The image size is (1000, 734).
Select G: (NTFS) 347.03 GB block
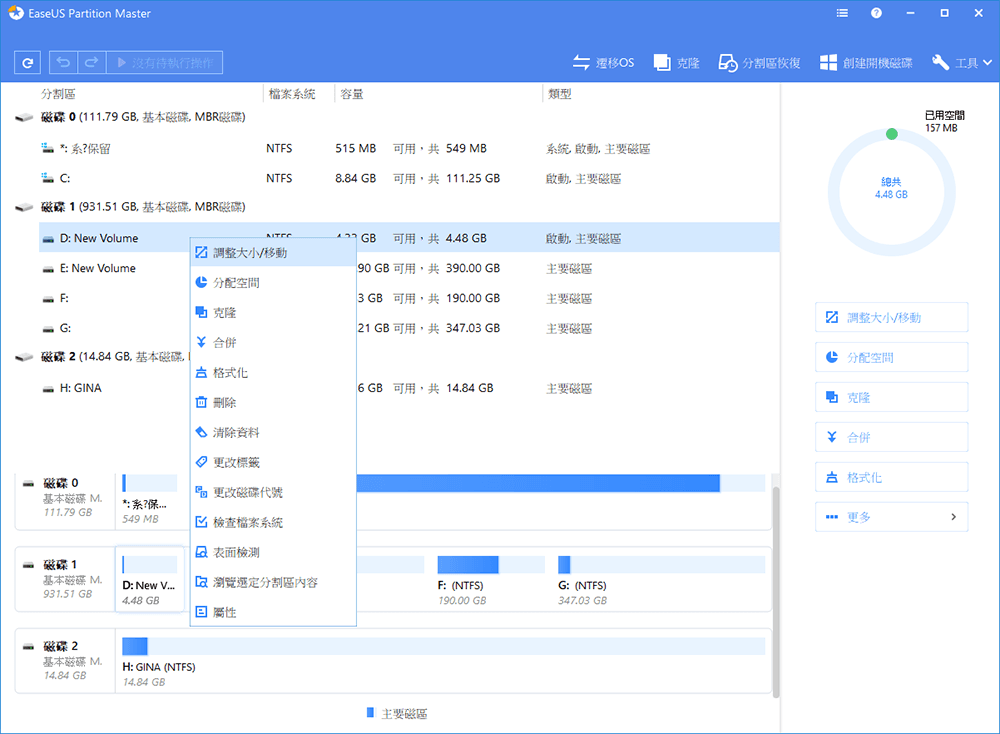pos(661,582)
